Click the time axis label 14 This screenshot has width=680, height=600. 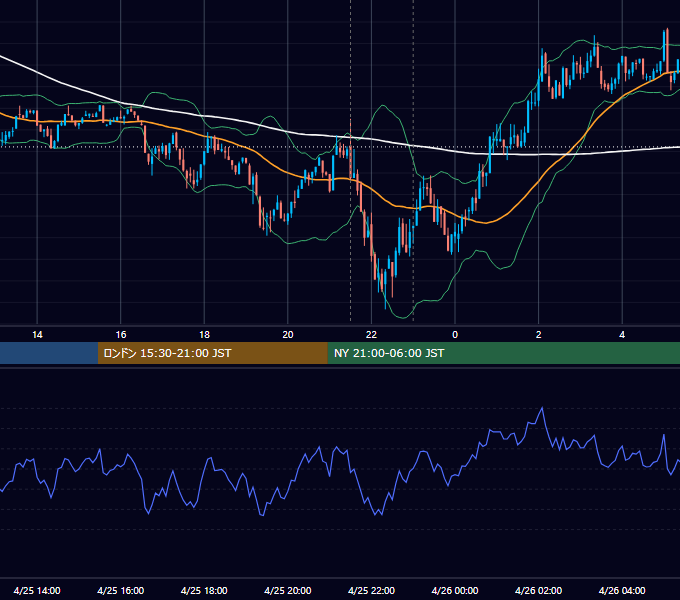point(37,335)
